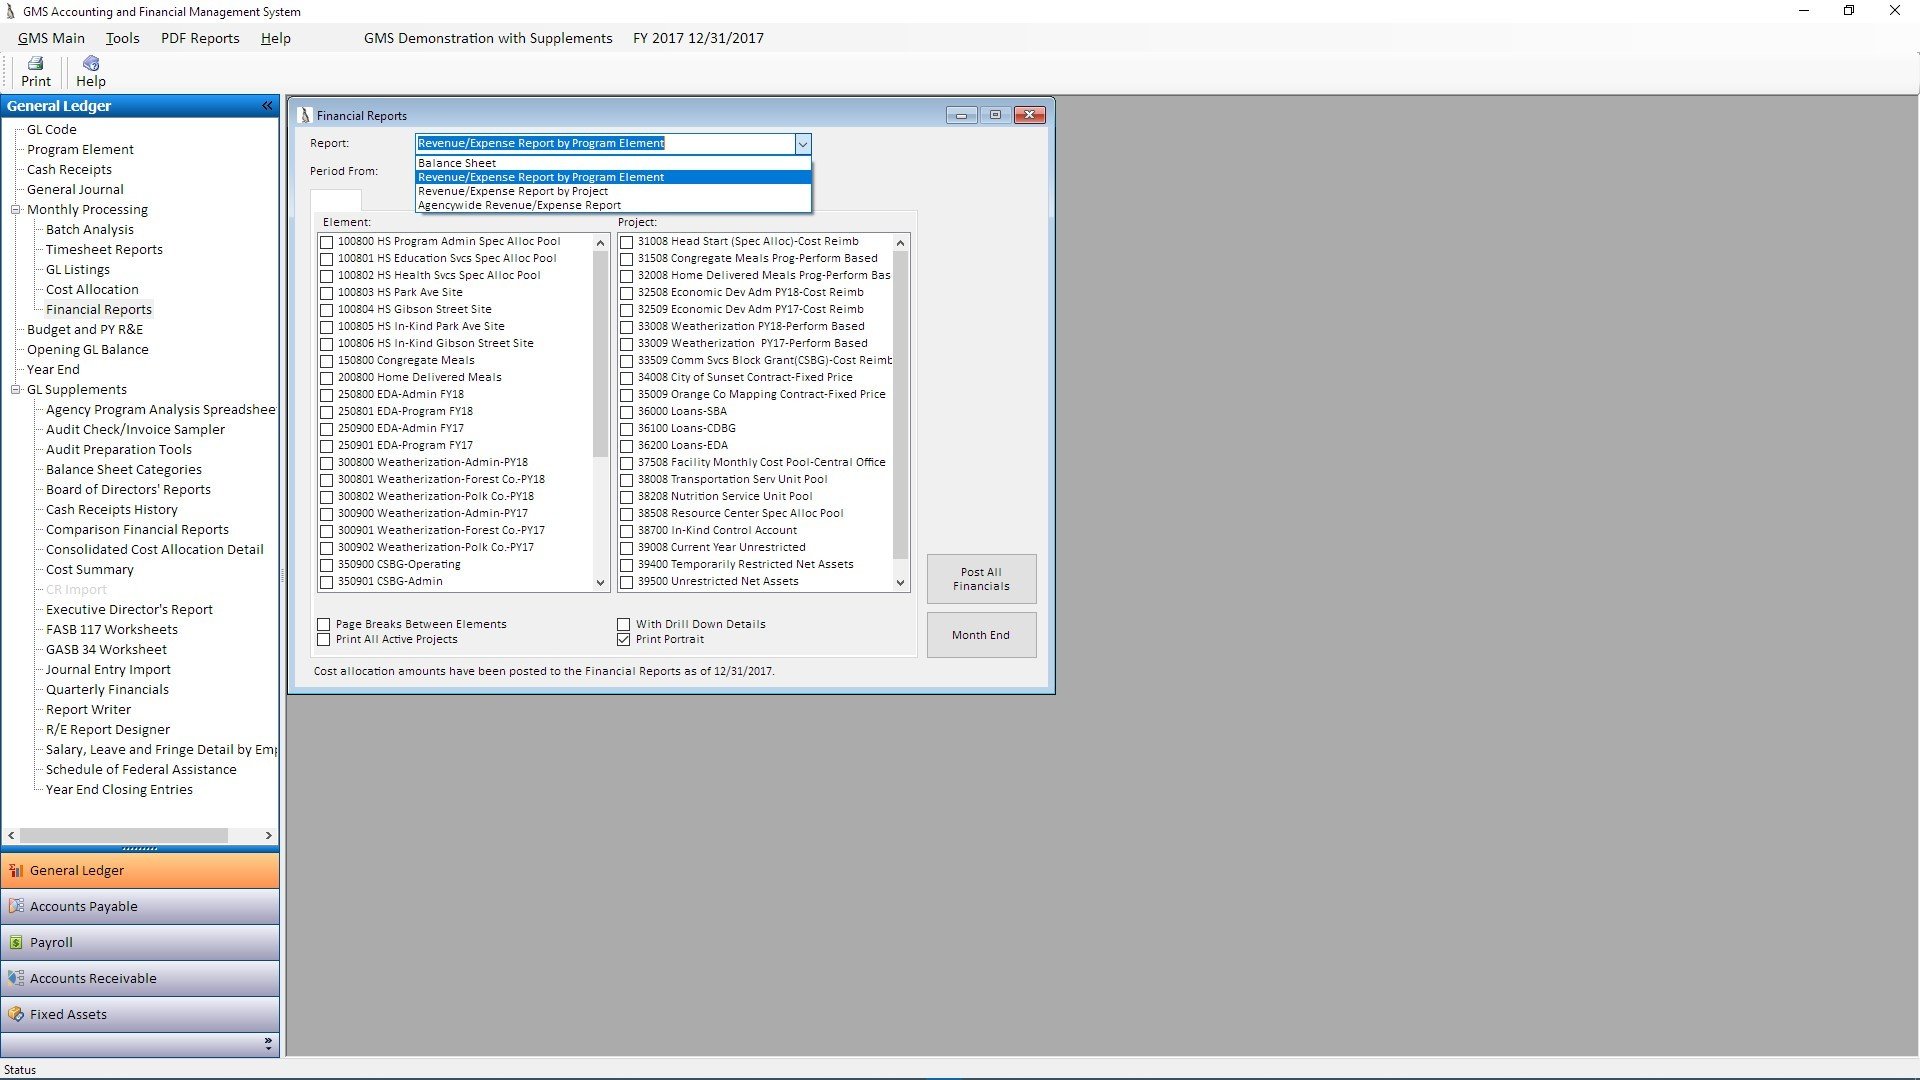Viewport: 1920px width, 1080px height.
Task: Choose Balance Sheet from the report list
Action: (x=457, y=163)
